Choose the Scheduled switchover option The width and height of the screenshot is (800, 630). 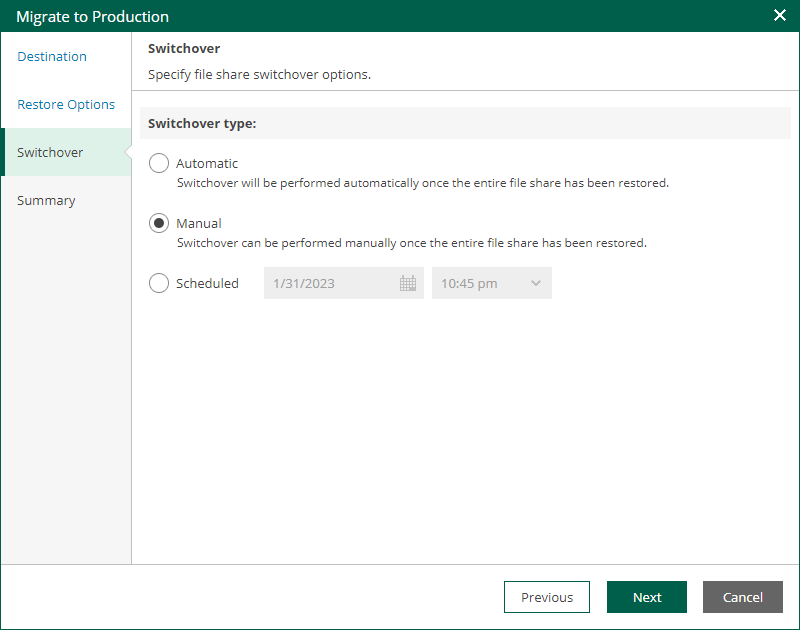point(159,283)
